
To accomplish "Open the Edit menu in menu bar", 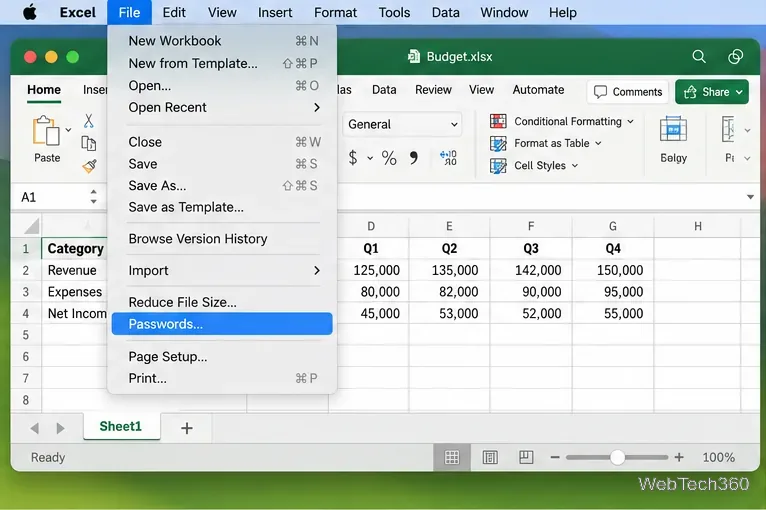I will coord(174,12).
